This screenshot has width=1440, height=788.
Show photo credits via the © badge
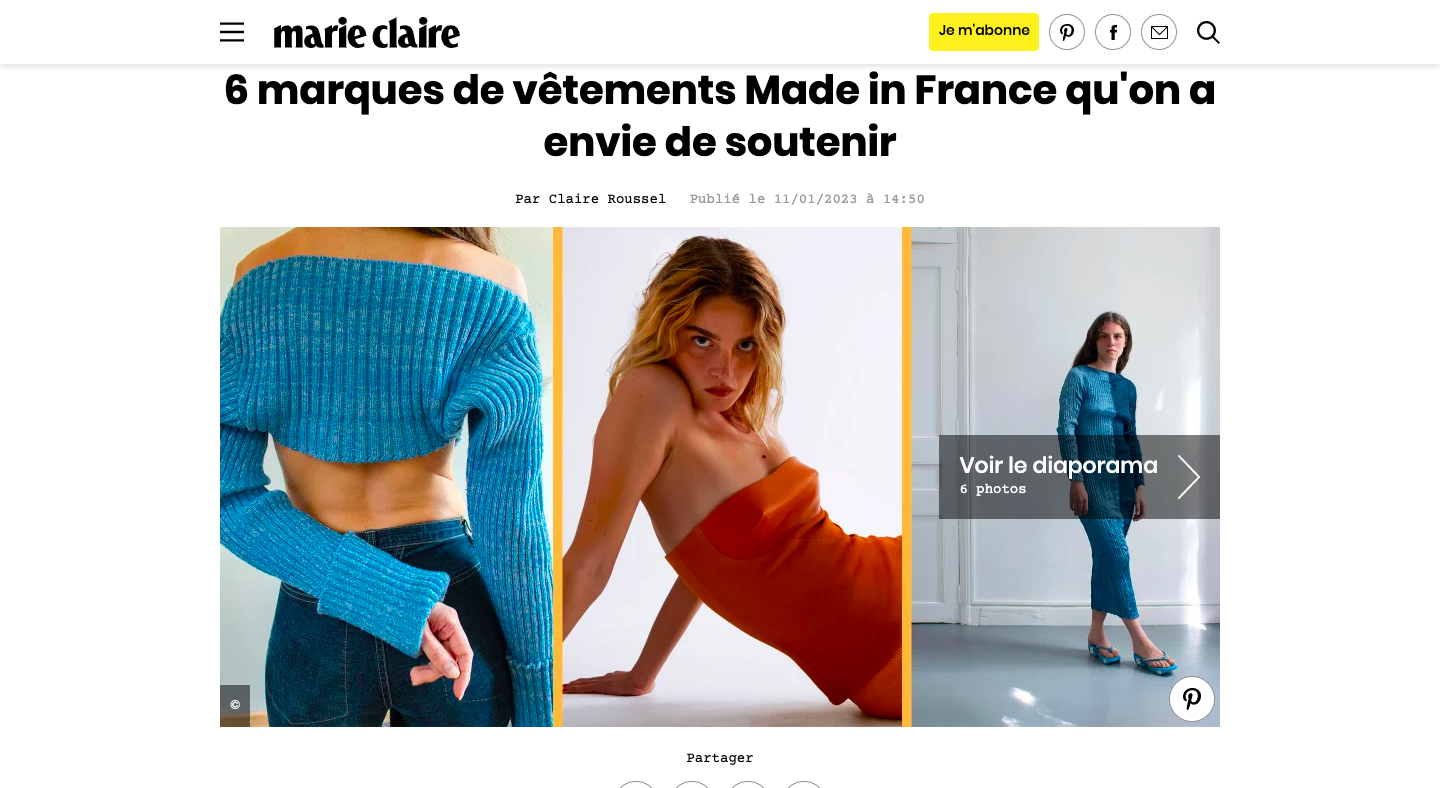pos(235,705)
